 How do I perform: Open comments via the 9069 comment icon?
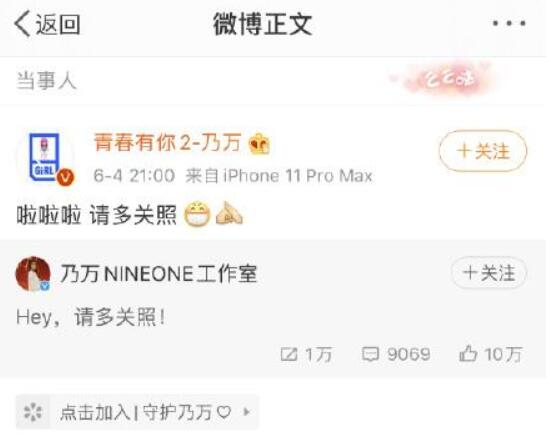396,354
